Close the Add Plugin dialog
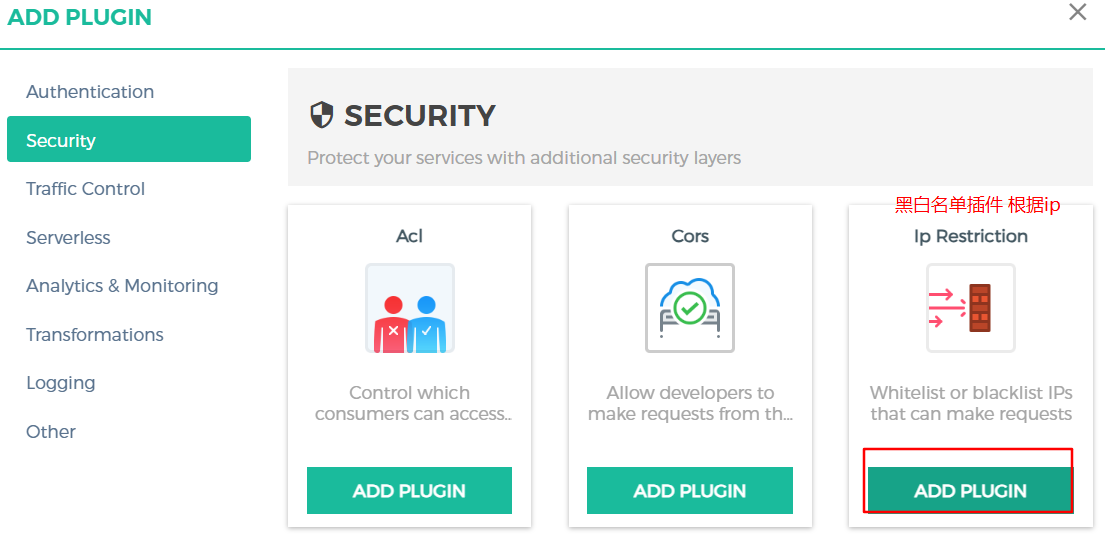 [1077, 13]
